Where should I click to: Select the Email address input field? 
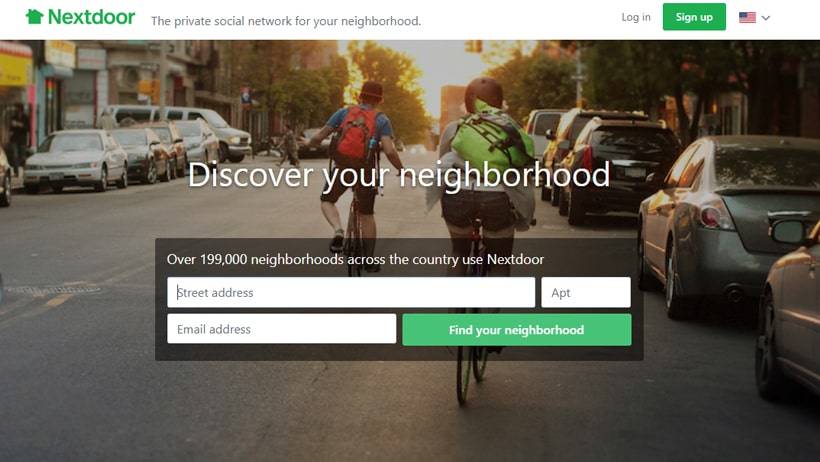281,329
